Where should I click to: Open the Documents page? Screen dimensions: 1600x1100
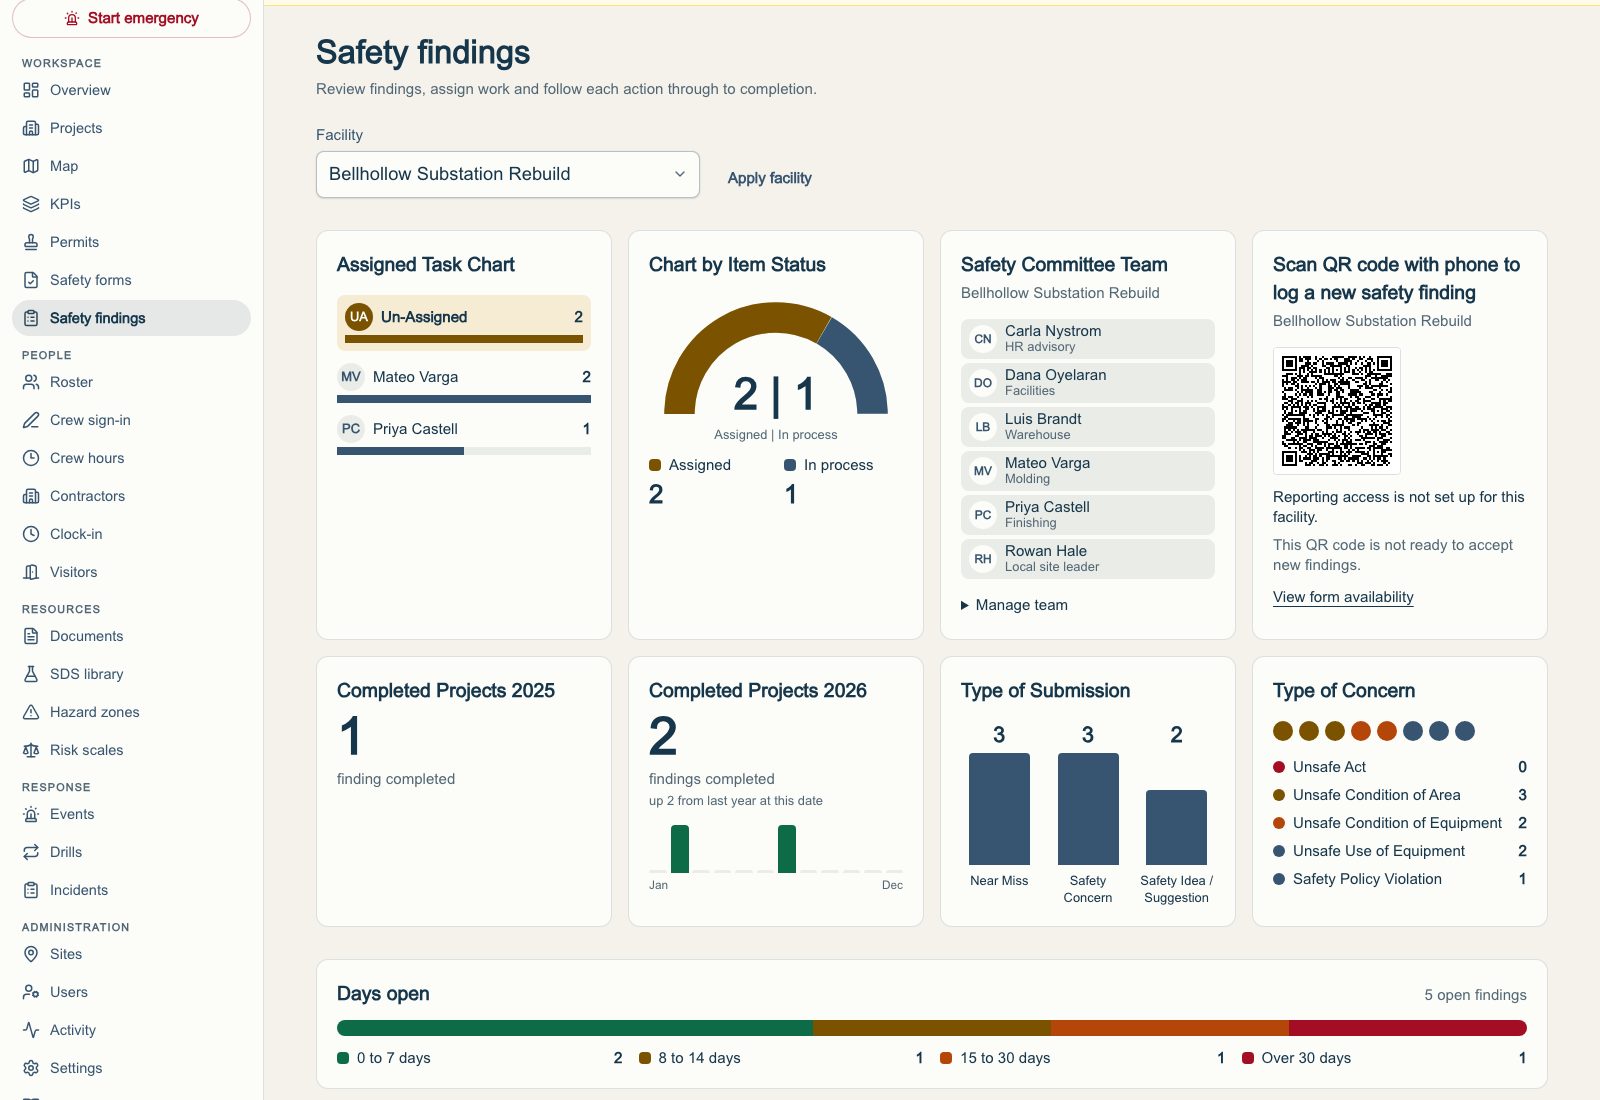[131, 636]
